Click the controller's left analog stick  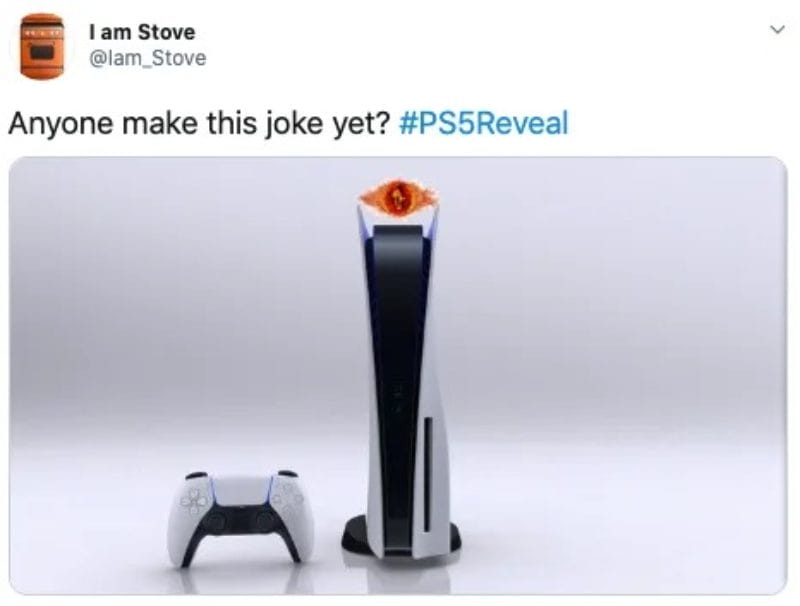point(214,521)
